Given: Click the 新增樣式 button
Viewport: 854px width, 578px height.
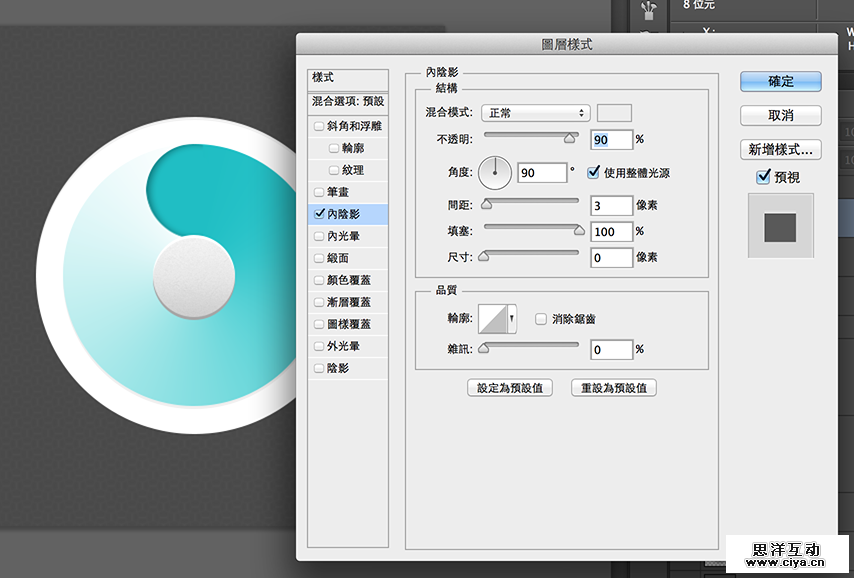Looking at the screenshot, I should 782,148.
